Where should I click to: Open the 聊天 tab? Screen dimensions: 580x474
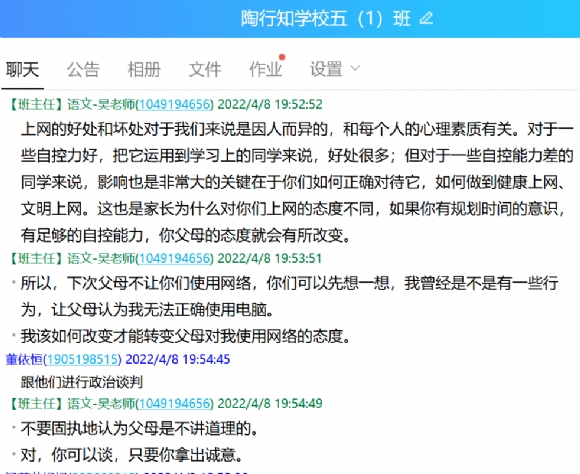click(x=22, y=69)
